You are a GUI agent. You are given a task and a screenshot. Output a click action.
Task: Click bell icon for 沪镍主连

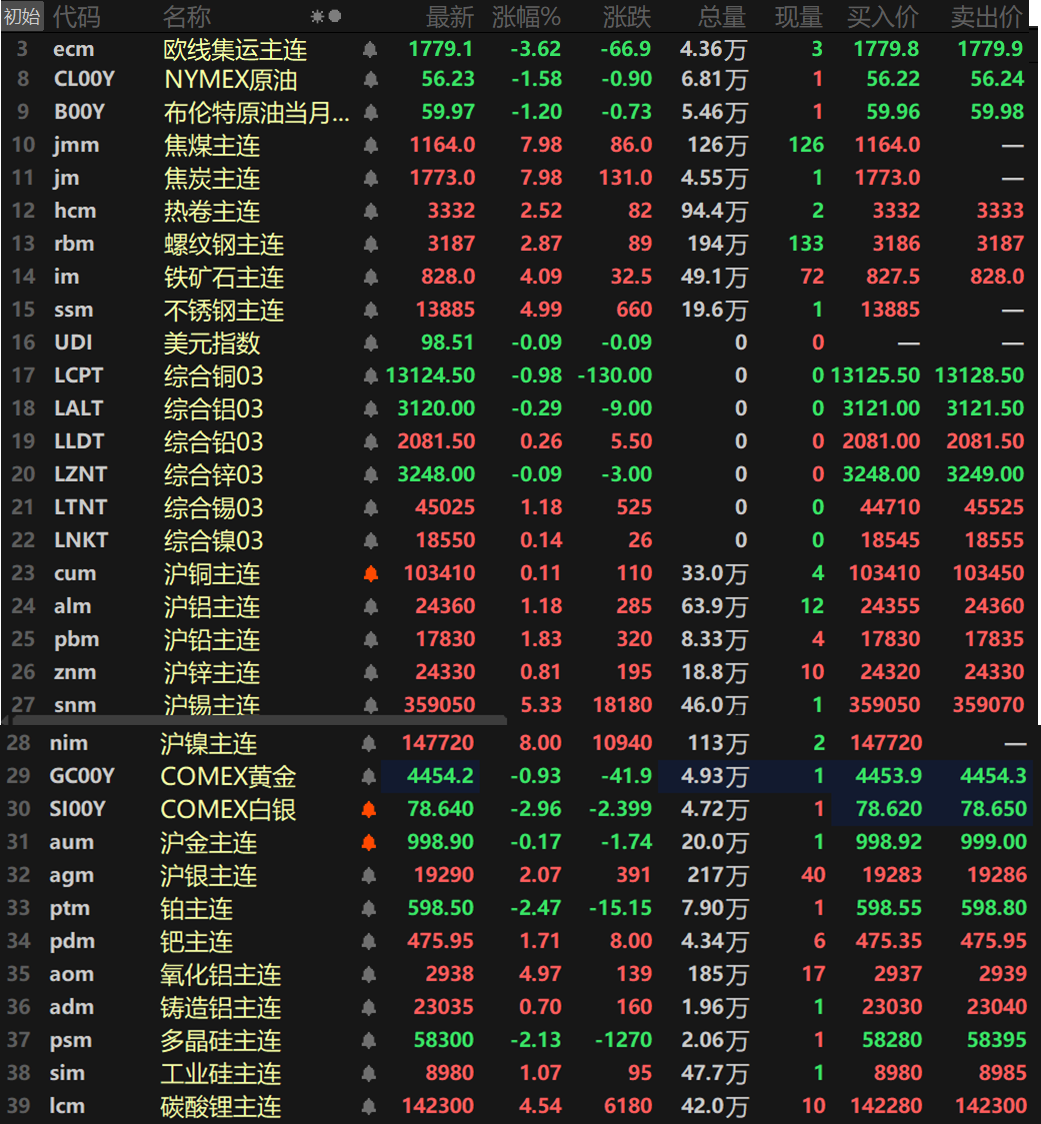368,743
